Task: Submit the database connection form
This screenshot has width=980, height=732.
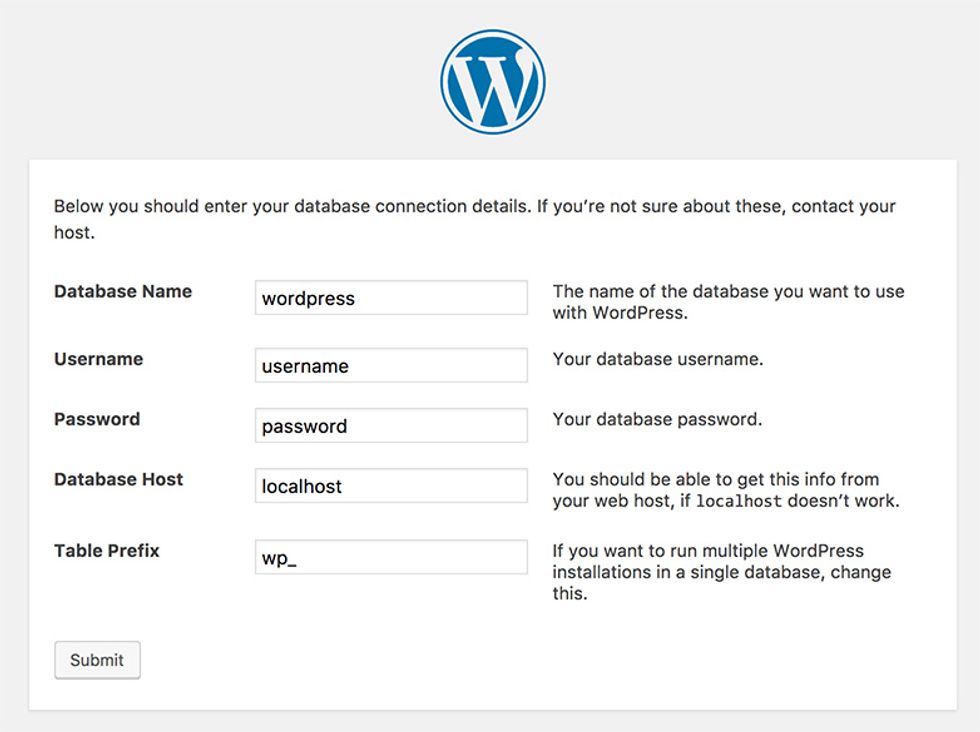Action: click(98, 660)
